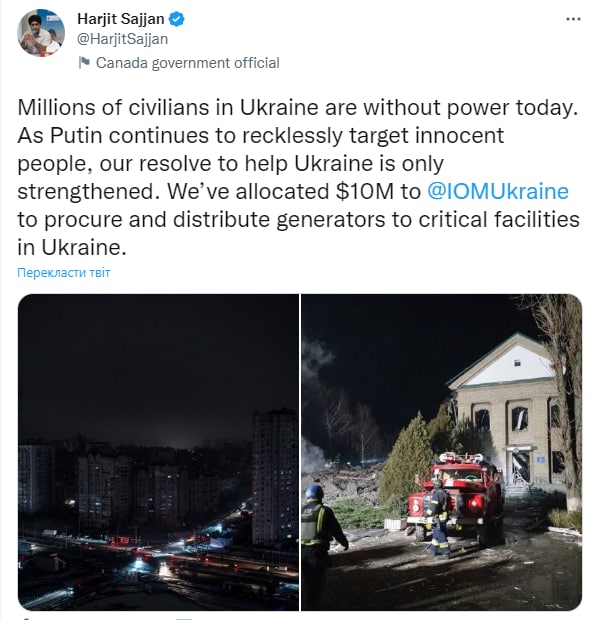Open the three-dot more options menu
Screen dimensions: 599x620
point(573,19)
